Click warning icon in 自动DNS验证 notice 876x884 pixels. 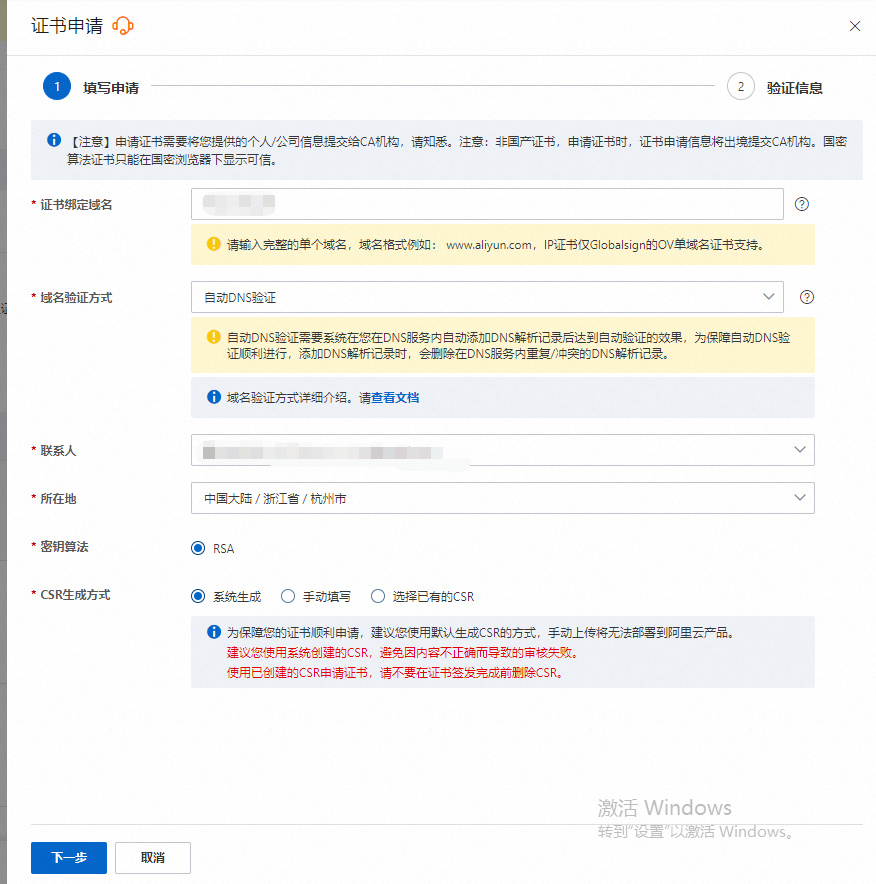(x=213, y=337)
